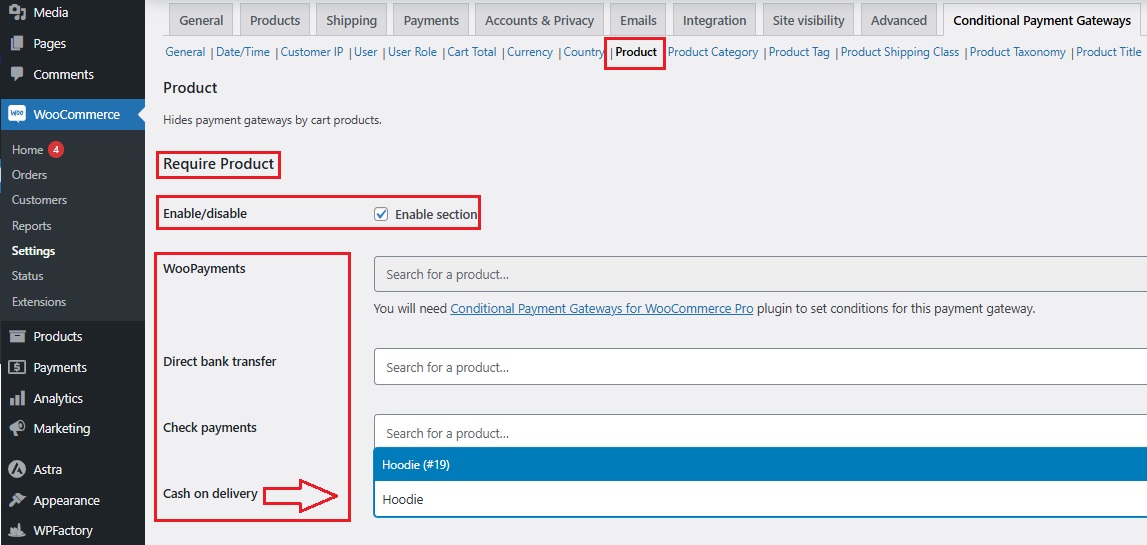This screenshot has height=545, width=1147.
Task: Open the Integration tab
Action: (715, 20)
